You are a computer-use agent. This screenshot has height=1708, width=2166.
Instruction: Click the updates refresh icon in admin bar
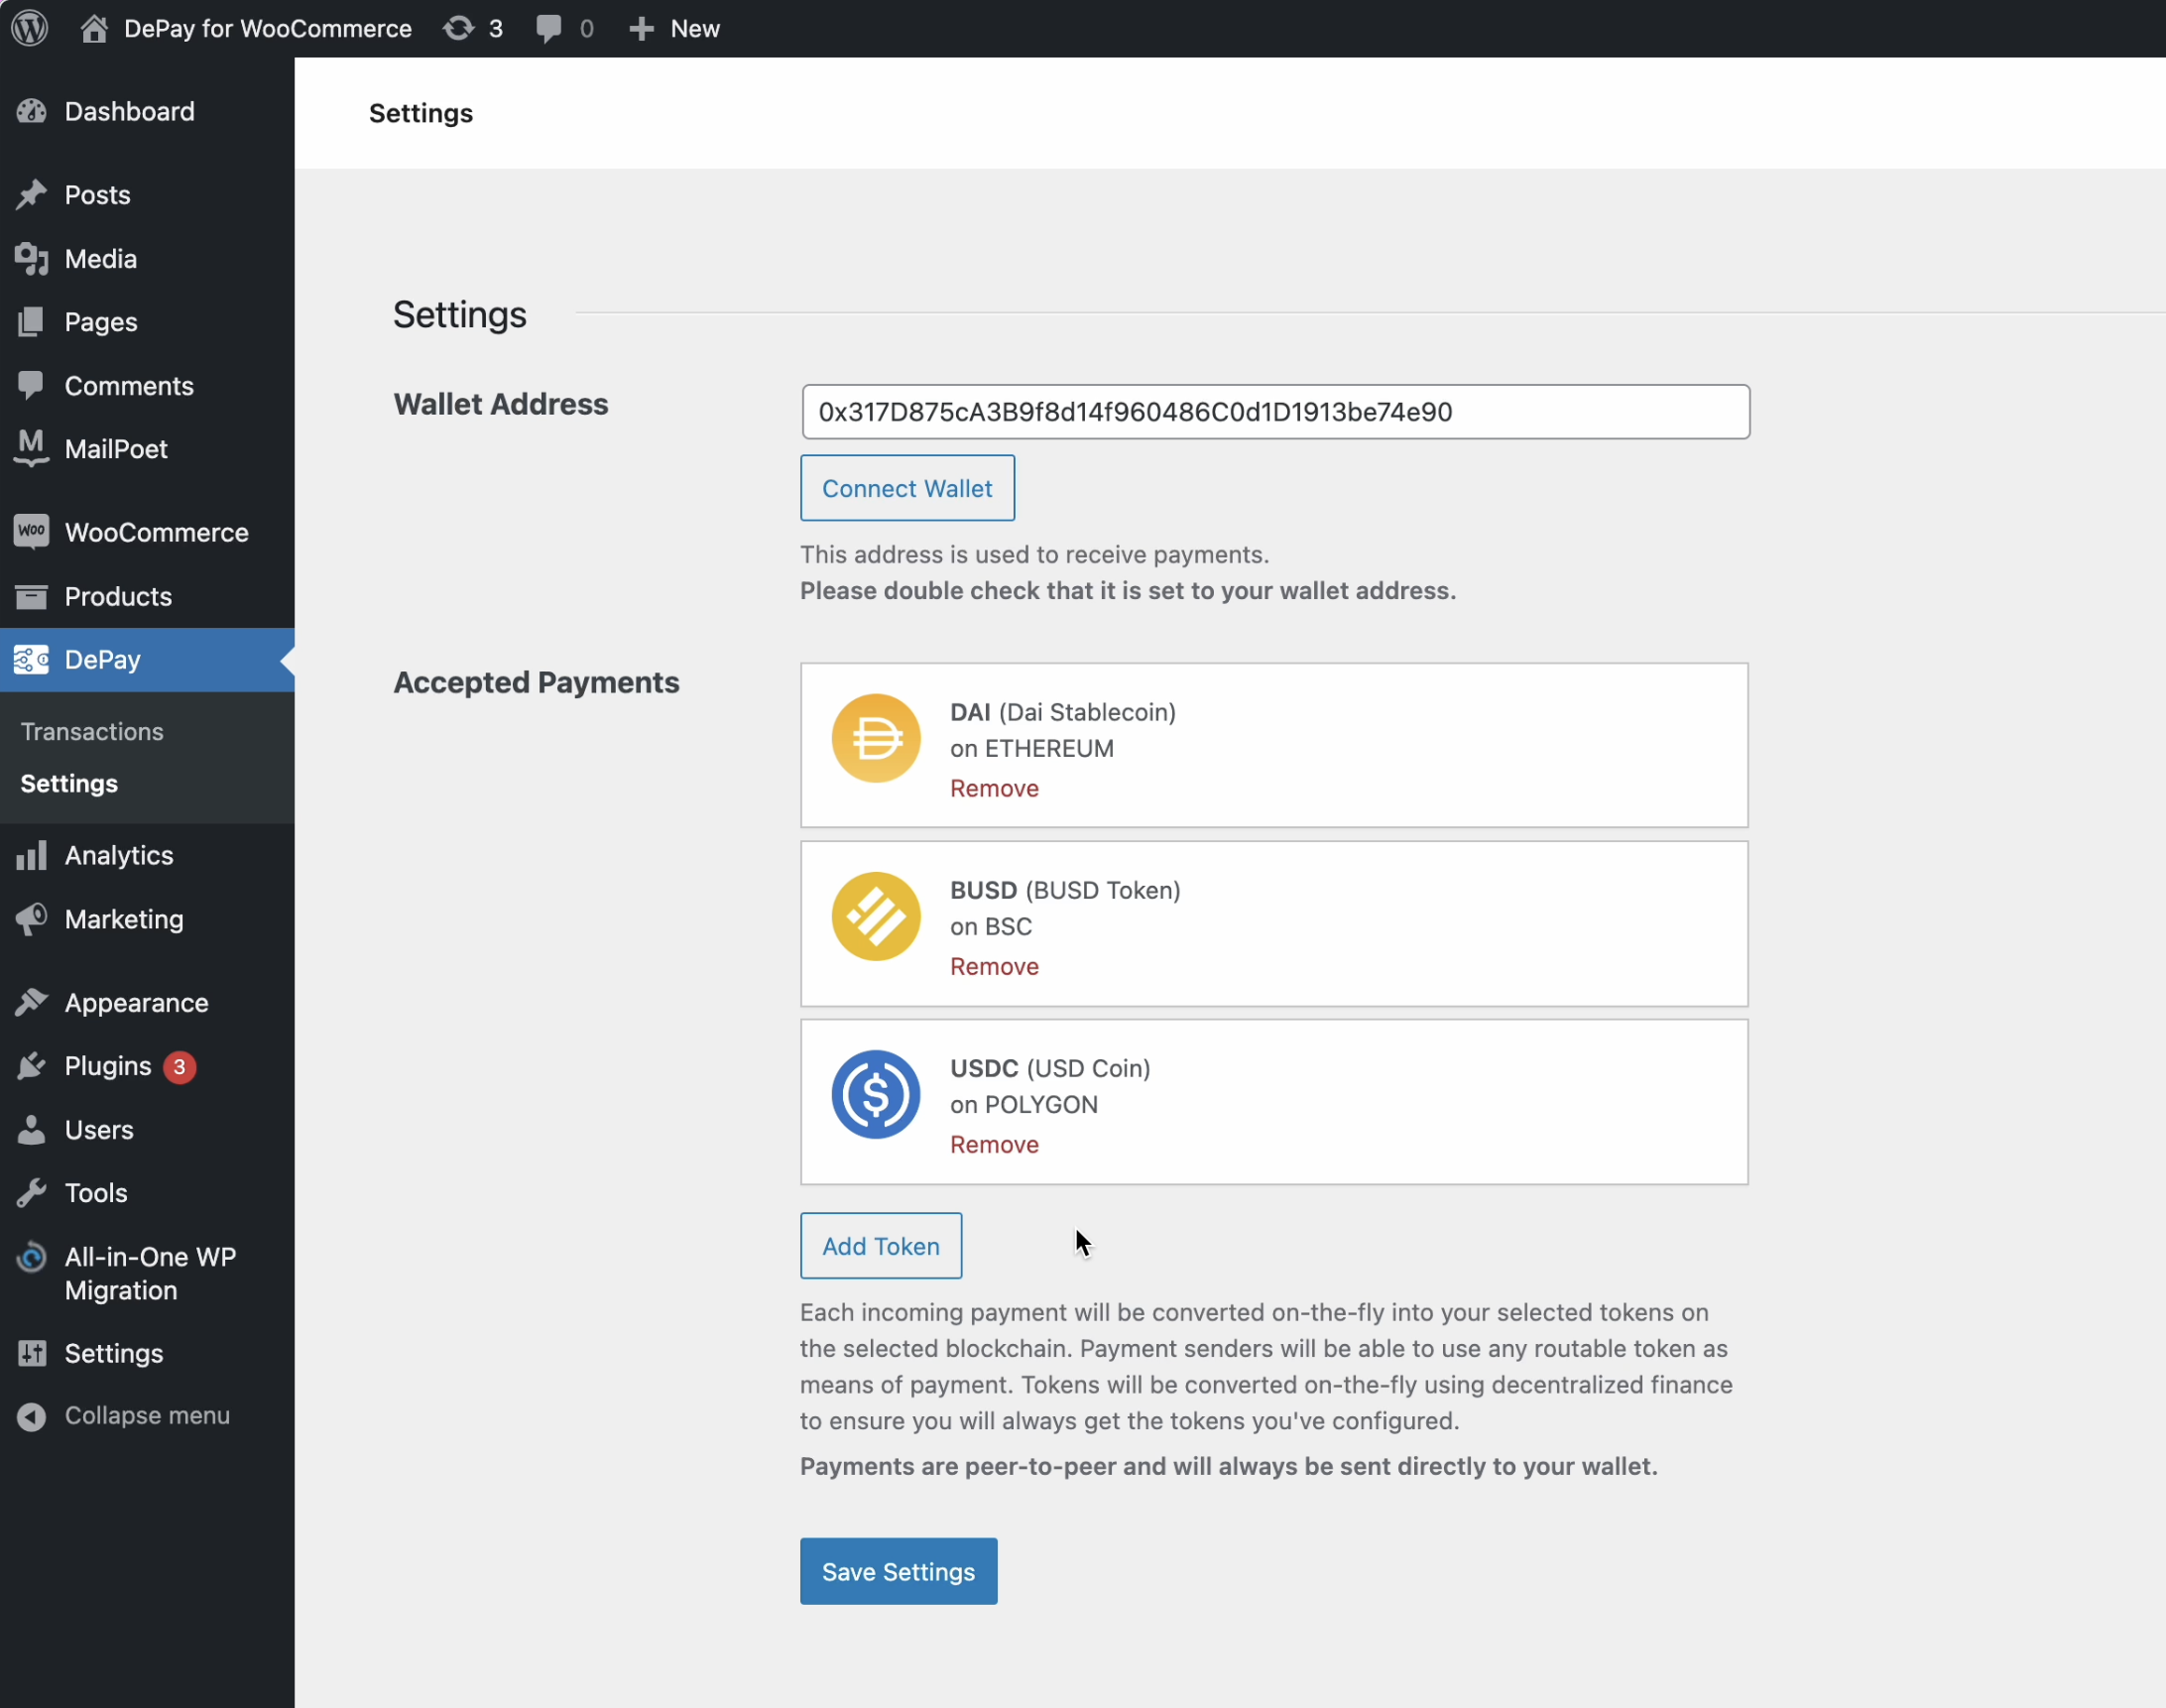(x=459, y=28)
